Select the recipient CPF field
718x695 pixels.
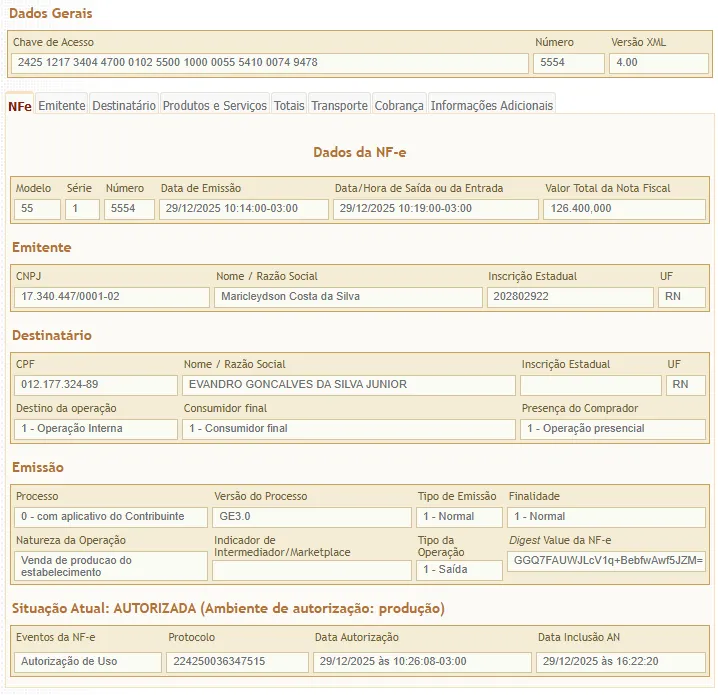96,385
